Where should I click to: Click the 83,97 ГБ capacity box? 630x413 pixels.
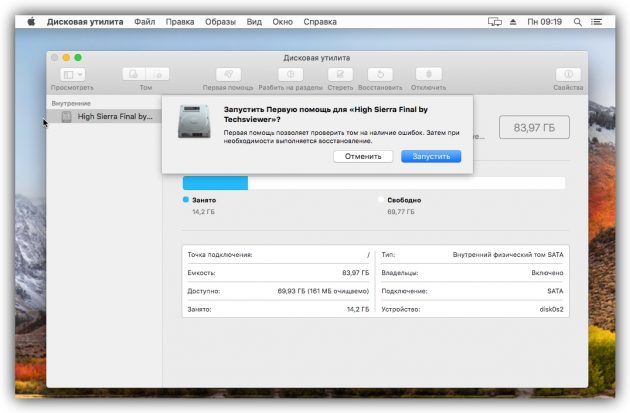533,128
